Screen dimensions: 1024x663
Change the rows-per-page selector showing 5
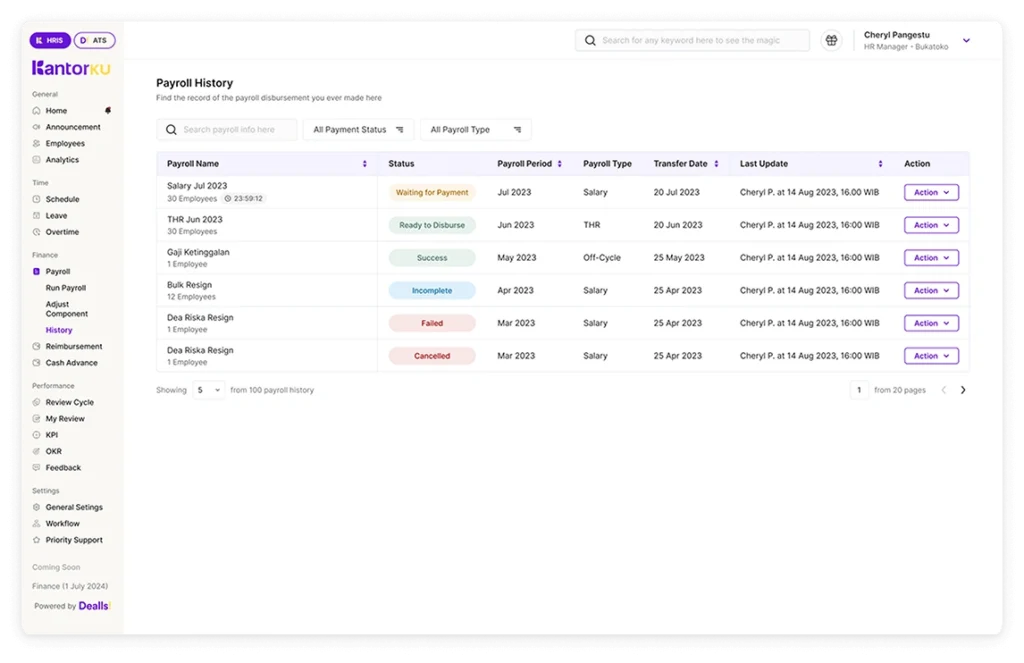coord(206,390)
